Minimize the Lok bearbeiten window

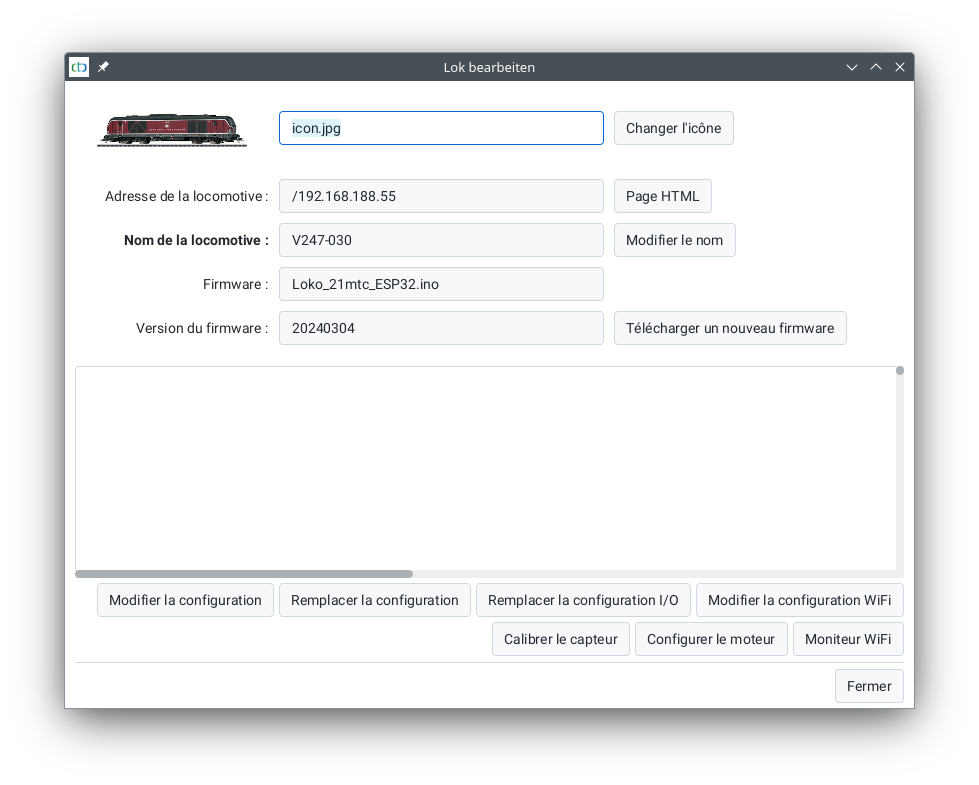(x=852, y=67)
